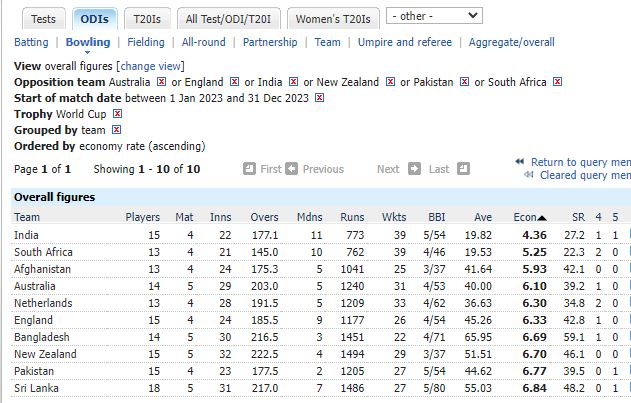Click Bangladesh's average value 65.95

(478, 337)
